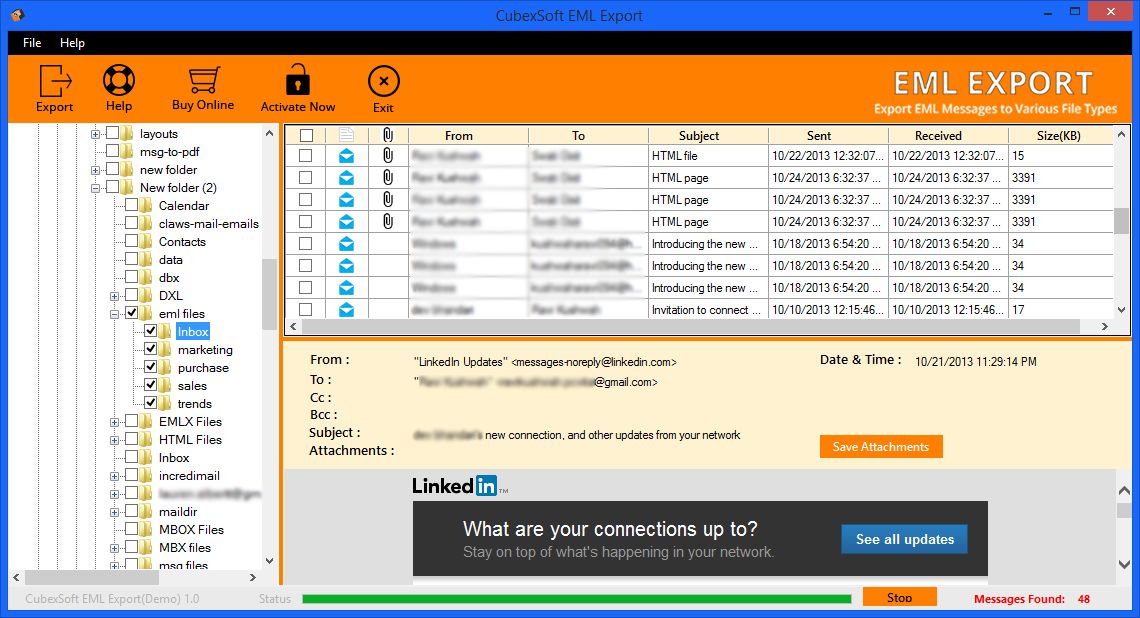This screenshot has width=1140, height=618.
Task: Expand the new folder tree node
Action: pyautogui.click(x=95, y=170)
